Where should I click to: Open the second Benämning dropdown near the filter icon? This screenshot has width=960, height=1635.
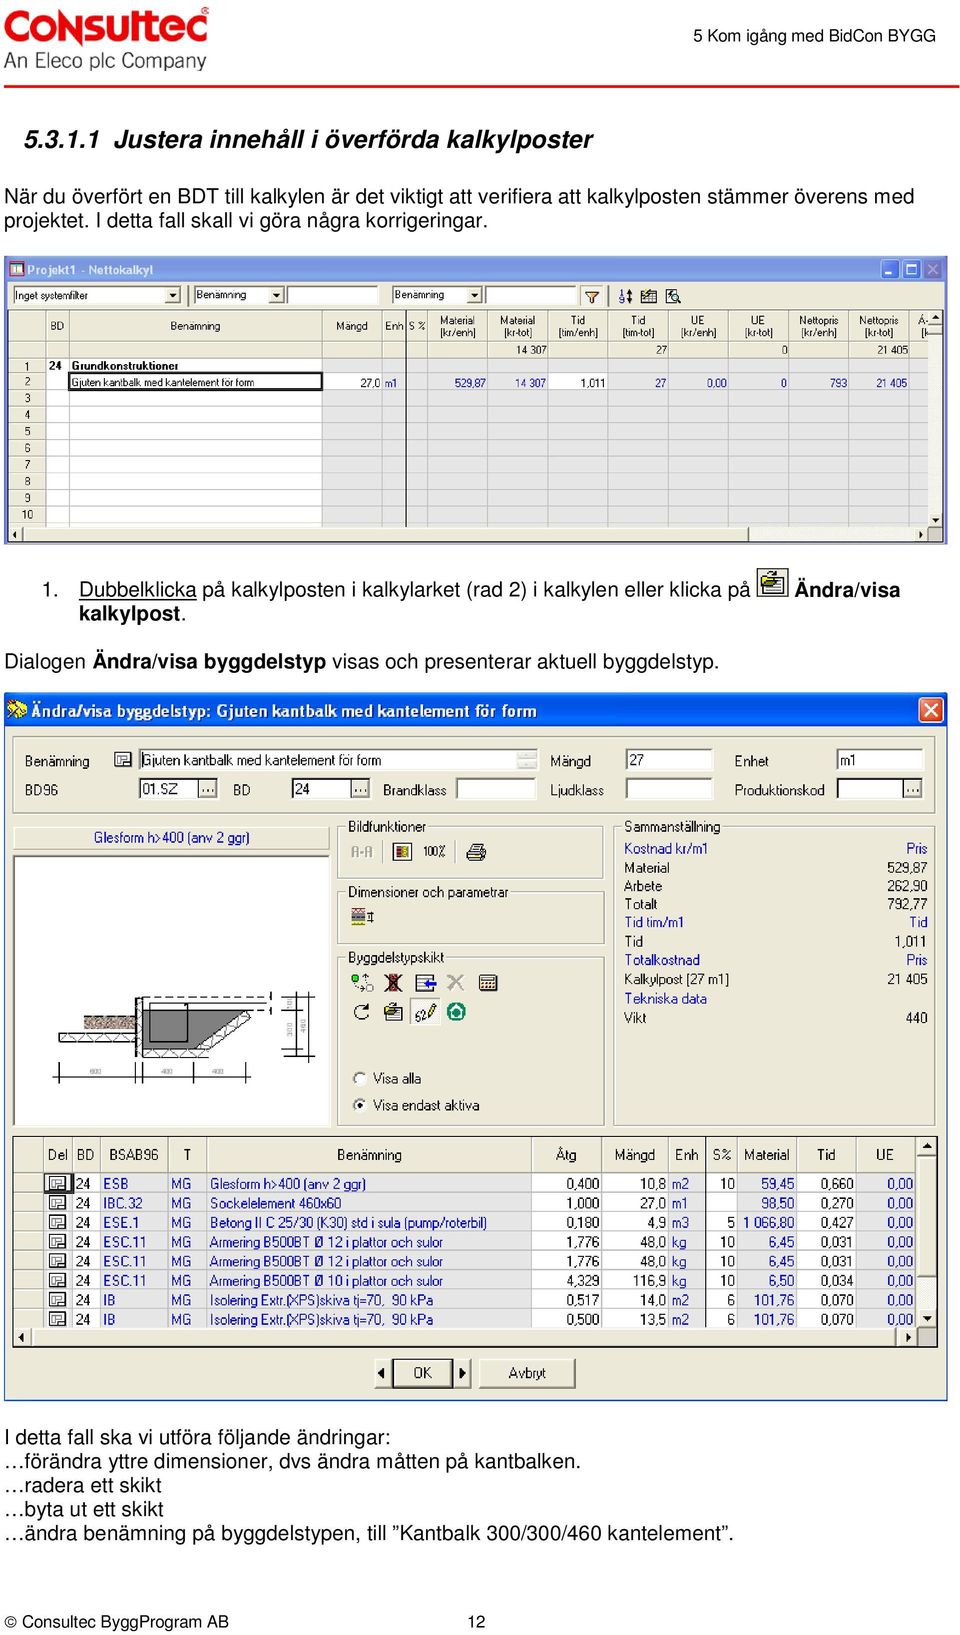pos(475,295)
